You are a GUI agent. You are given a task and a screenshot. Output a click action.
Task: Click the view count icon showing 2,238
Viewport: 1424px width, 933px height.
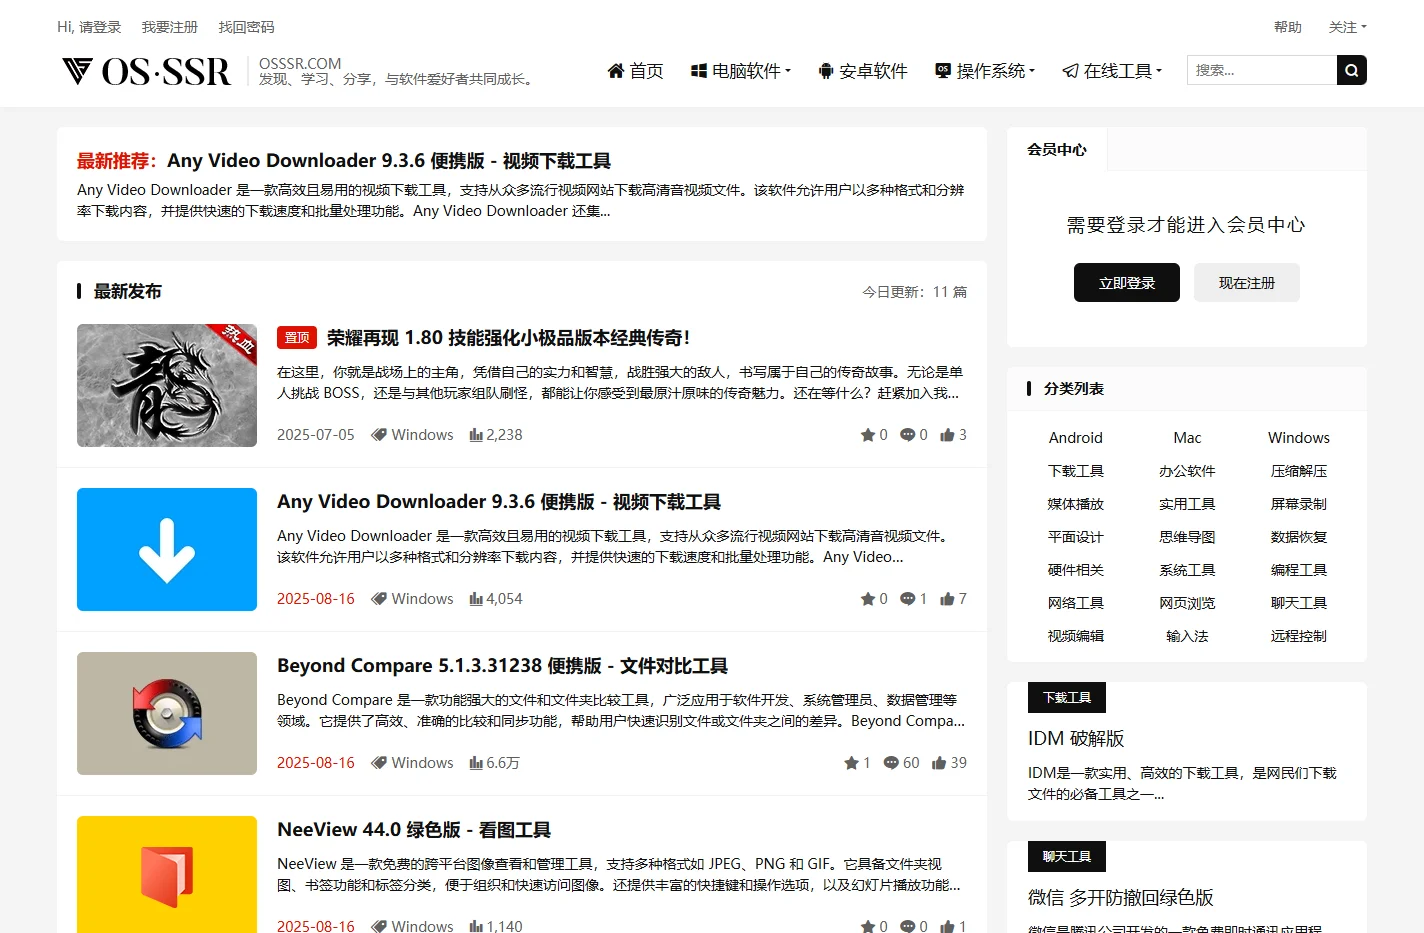(x=476, y=435)
